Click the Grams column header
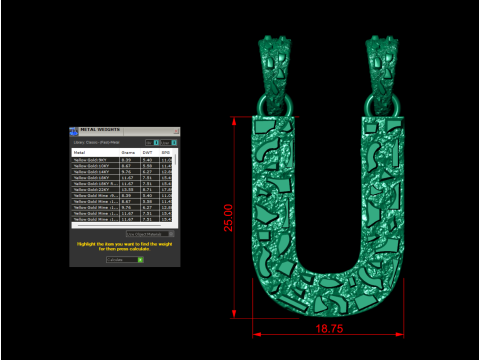The width and height of the screenshot is (480, 360). pyautogui.click(x=130, y=153)
